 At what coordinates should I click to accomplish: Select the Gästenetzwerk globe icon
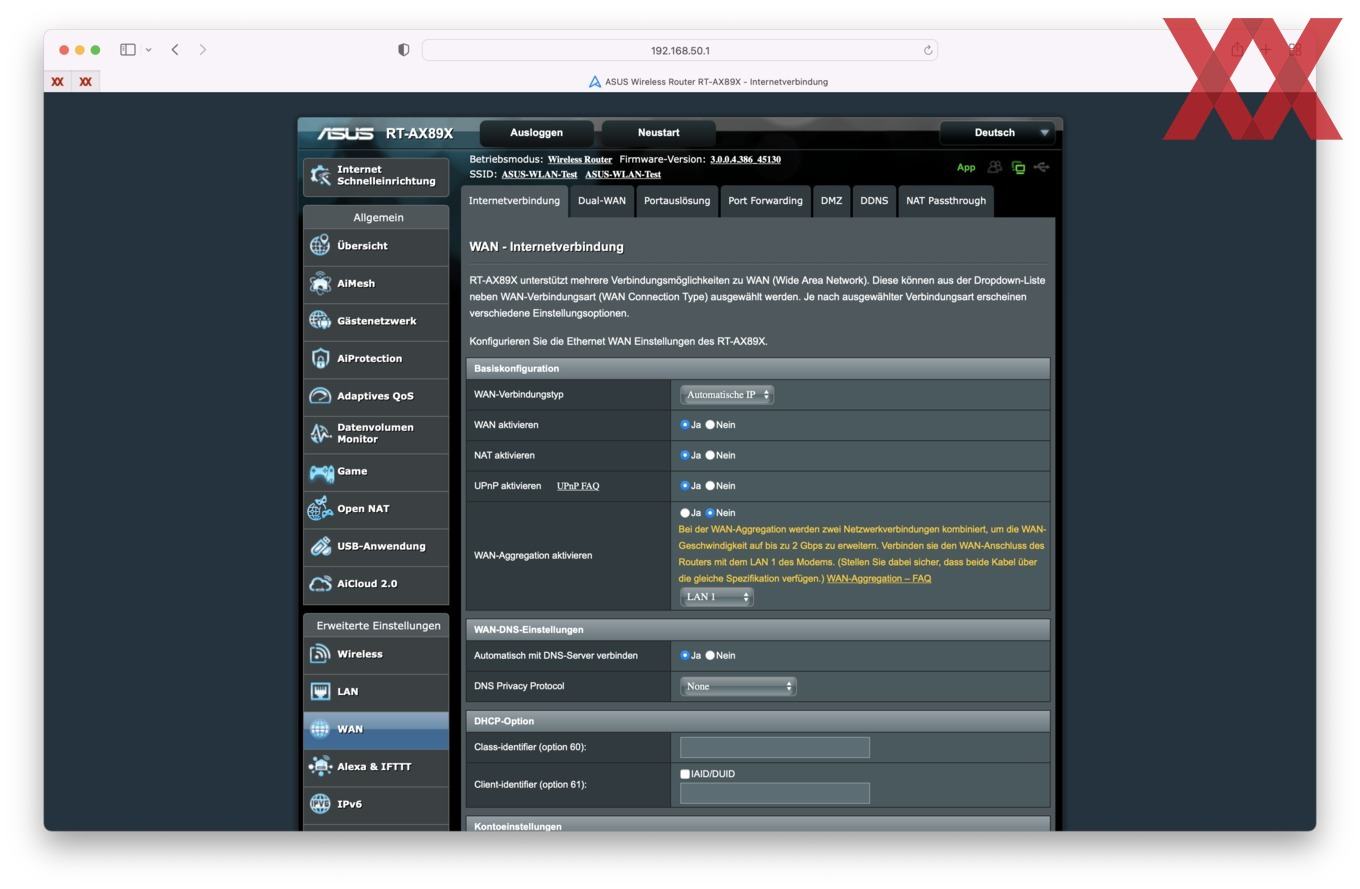pos(320,320)
